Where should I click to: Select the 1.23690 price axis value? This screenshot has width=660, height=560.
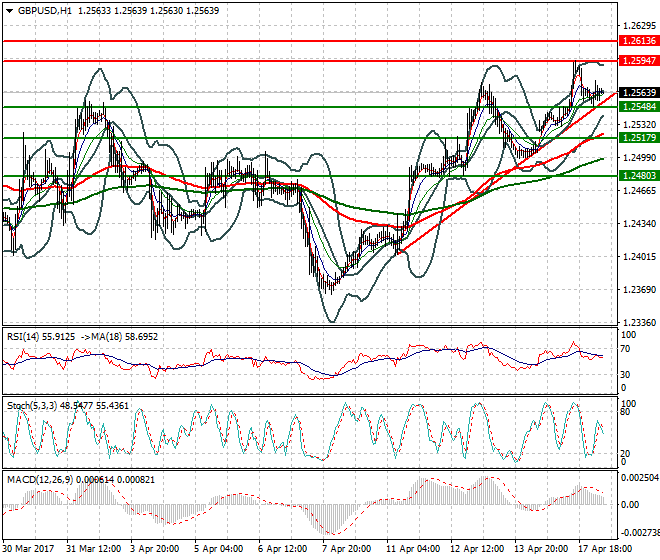click(639, 290)
